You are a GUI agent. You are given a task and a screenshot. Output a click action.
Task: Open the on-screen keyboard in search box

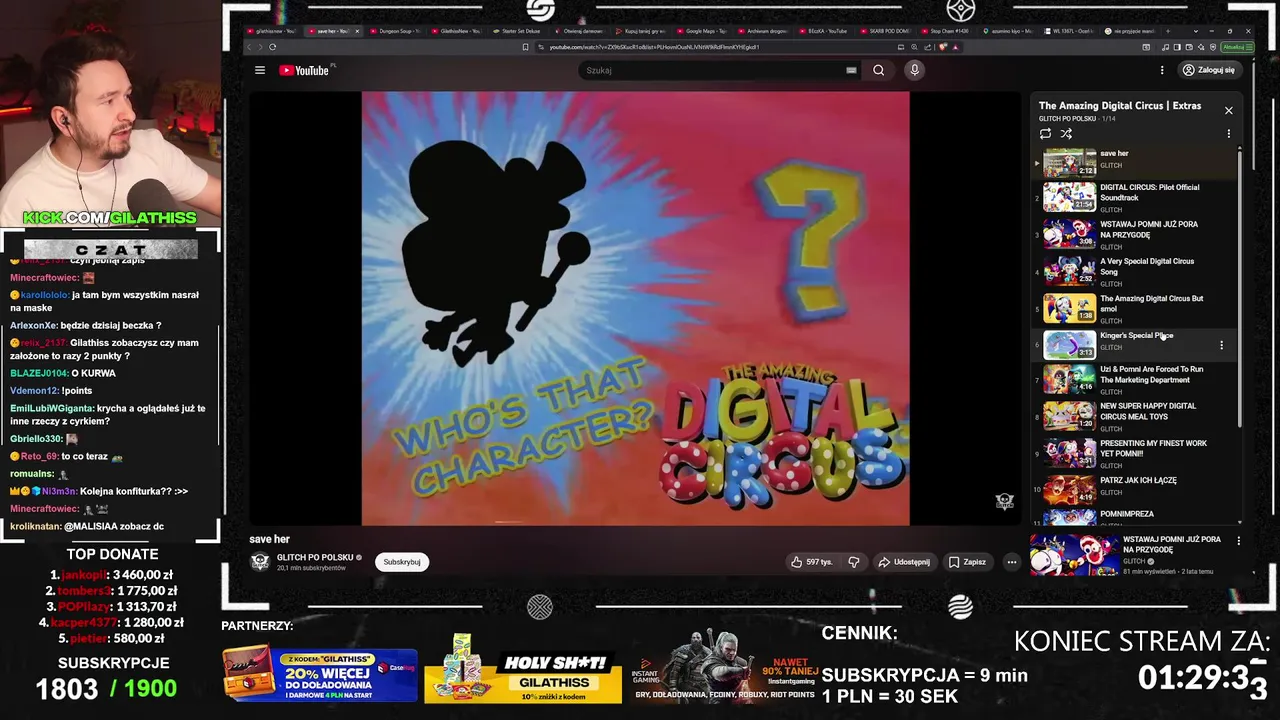(851, 70)
